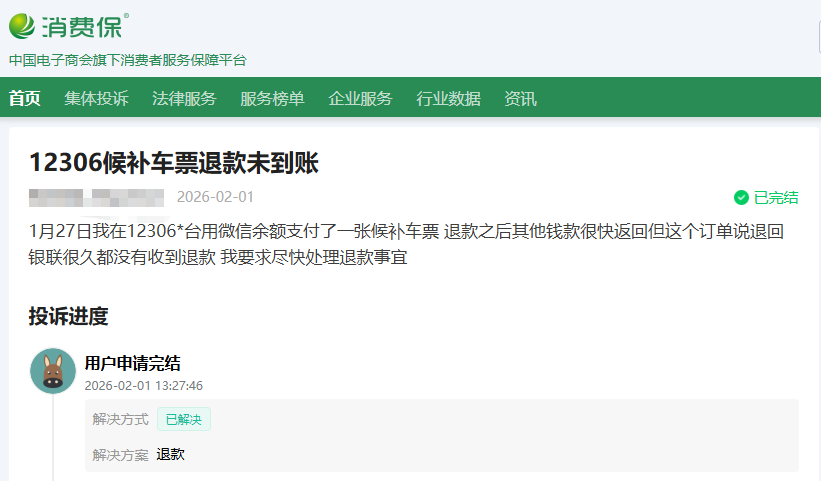Click the tagline 中国电子商会旗下消费者服务保障平台

pyautogui.click(x=127, y=60)
